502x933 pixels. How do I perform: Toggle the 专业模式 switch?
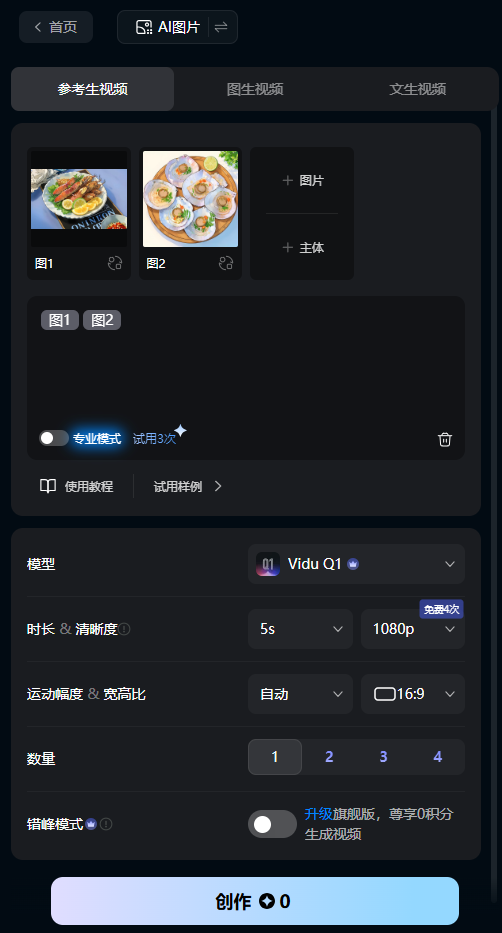[54, 439]
